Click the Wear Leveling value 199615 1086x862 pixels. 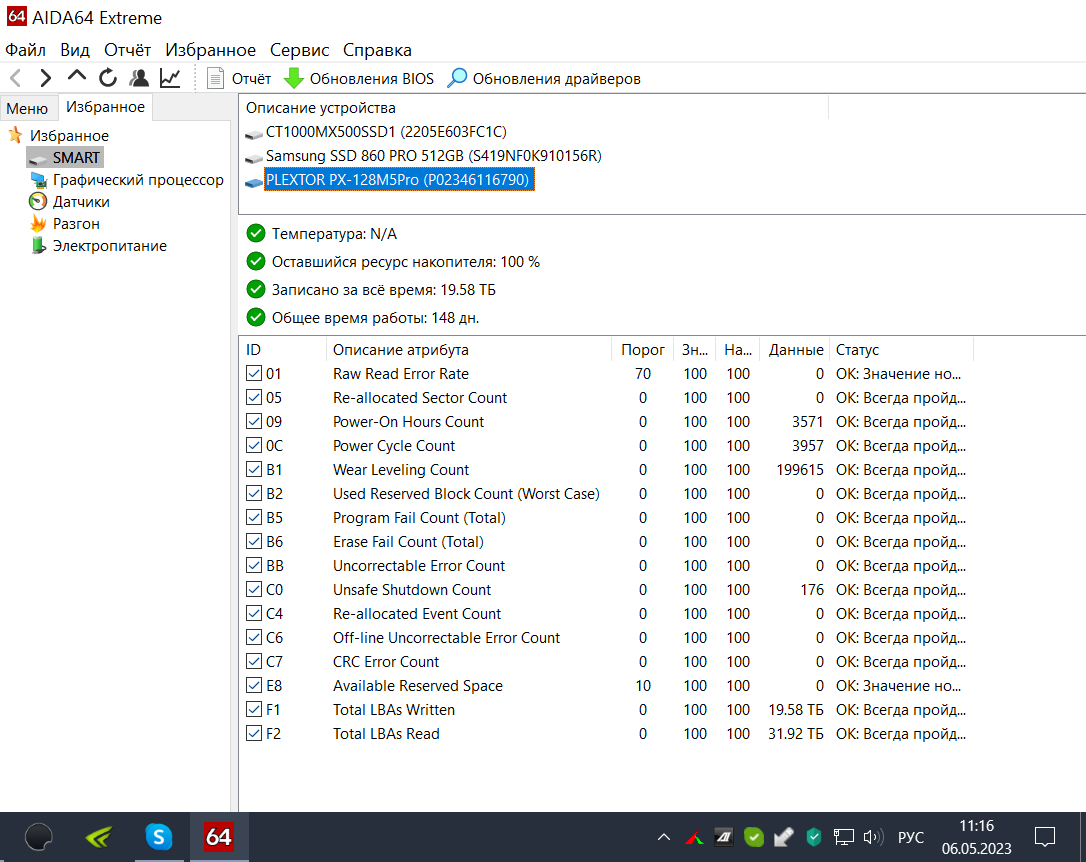(800, 469)
